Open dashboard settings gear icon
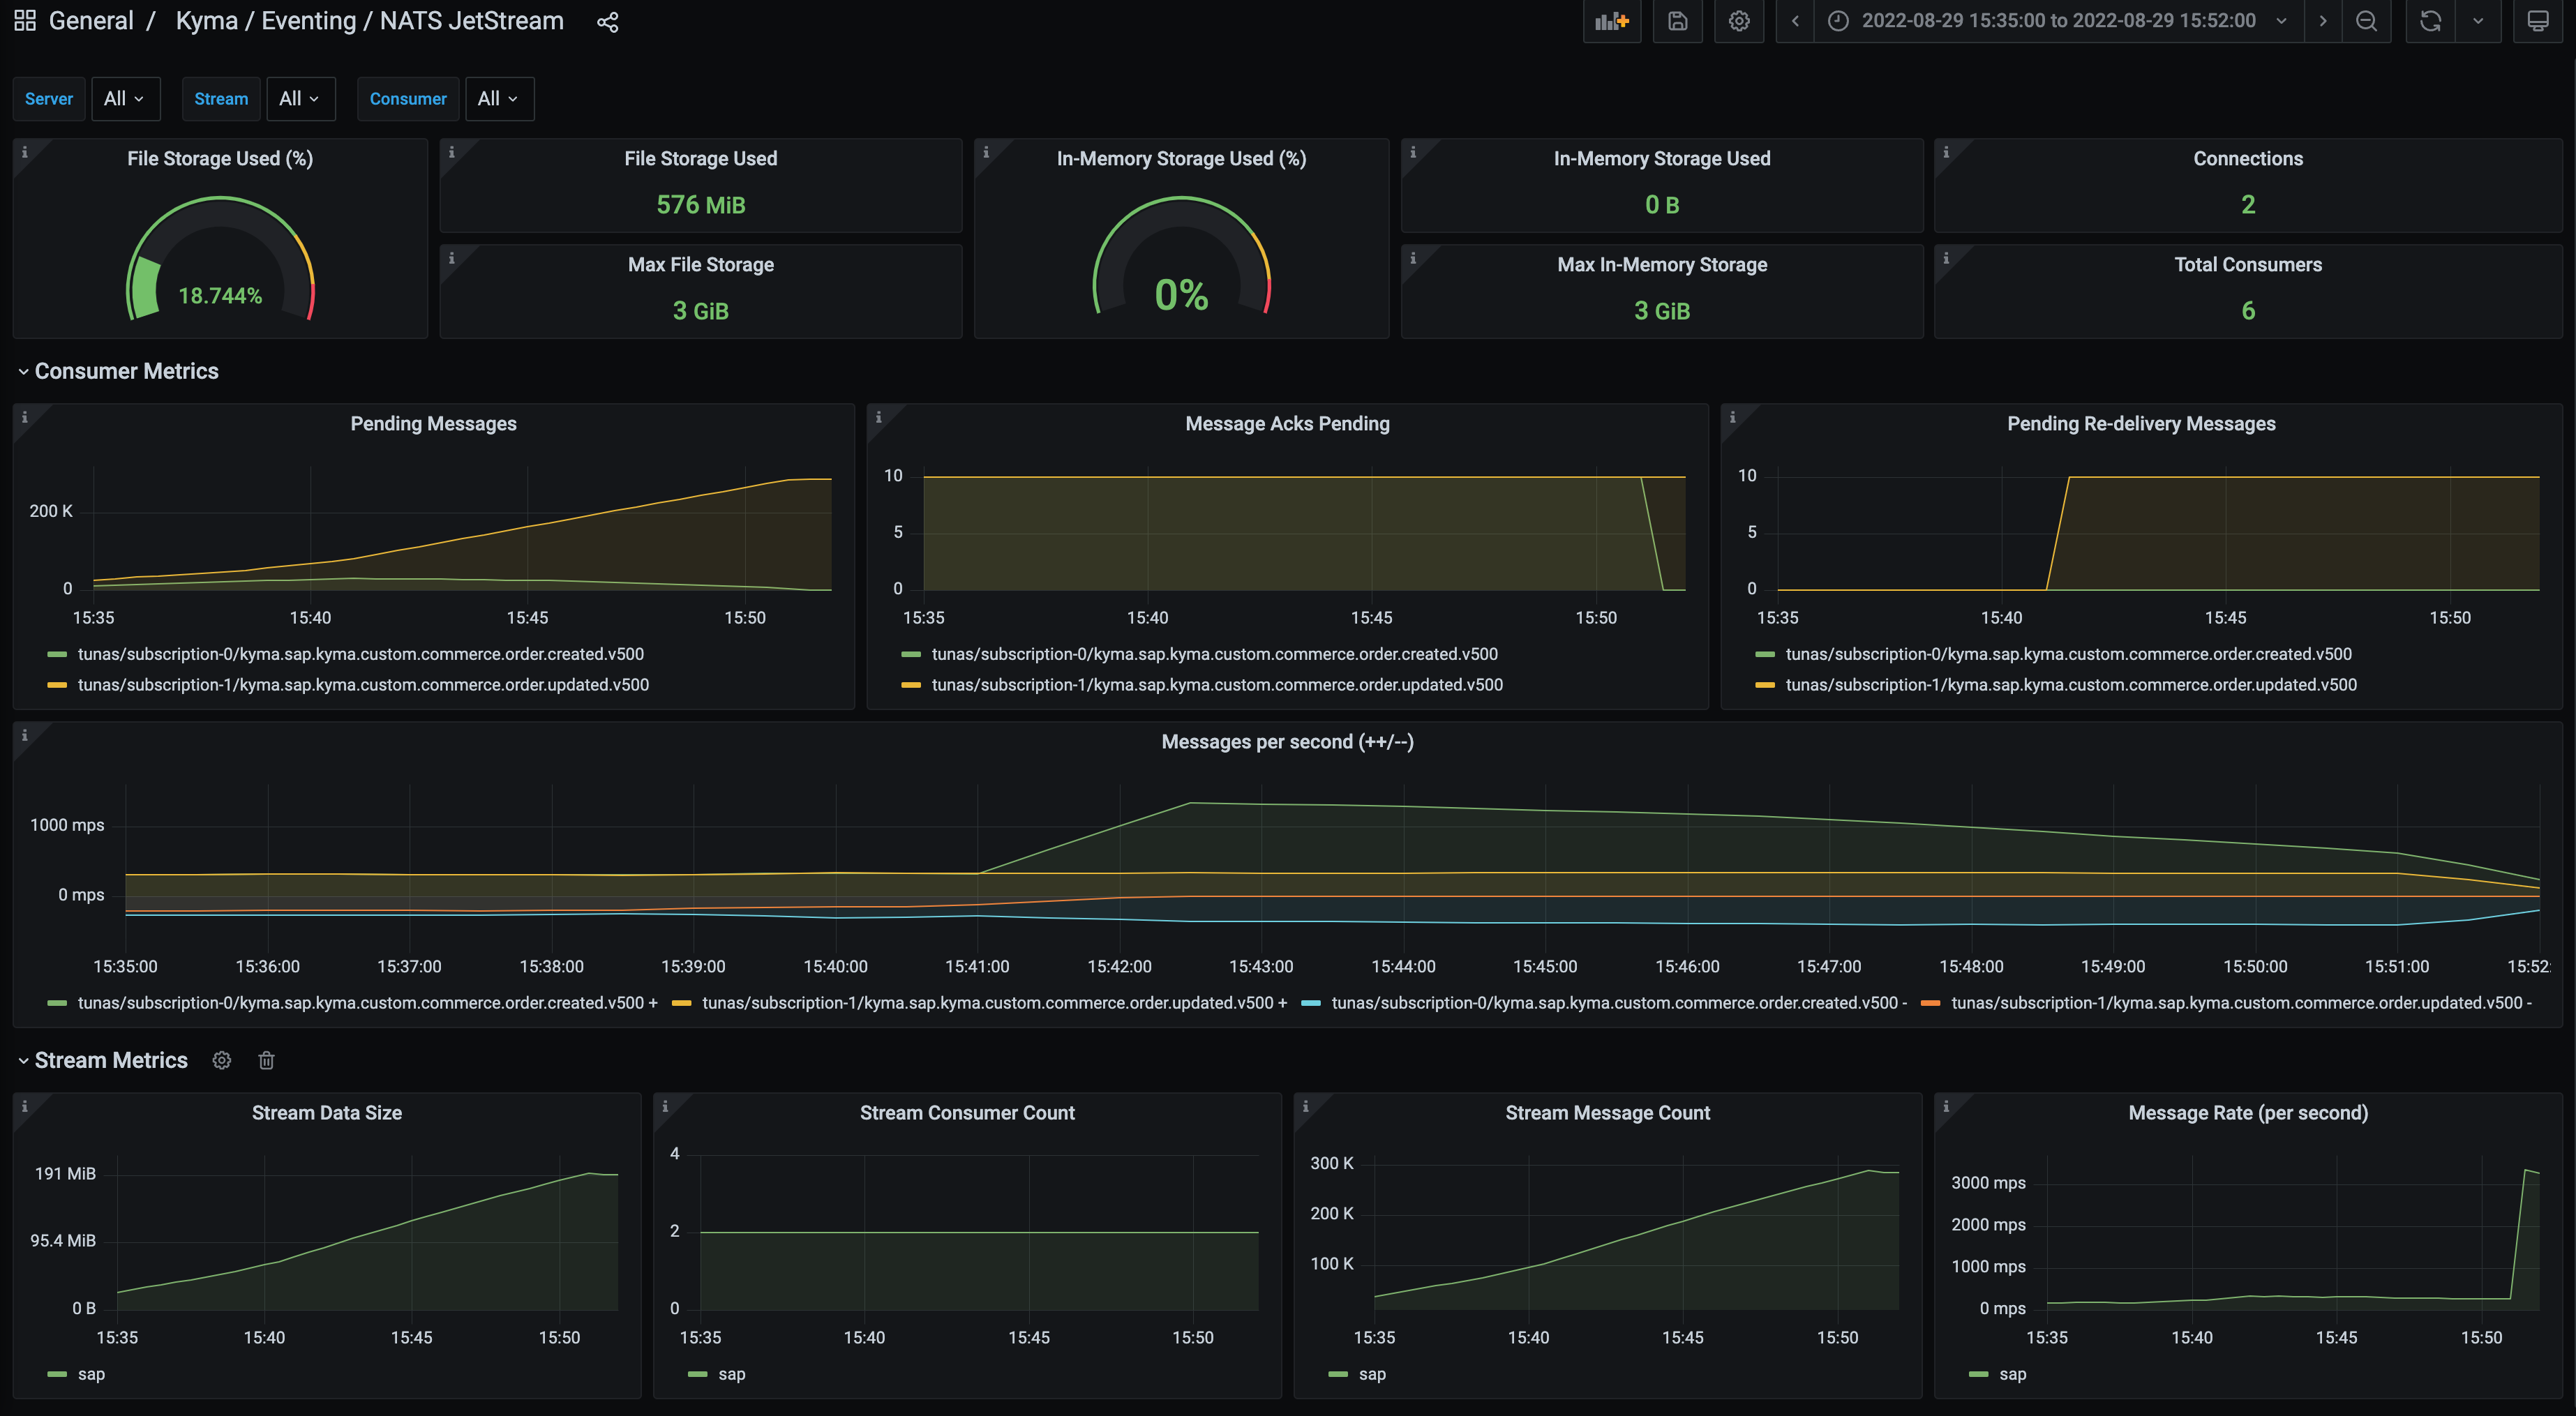 (x=1739, y=21)
